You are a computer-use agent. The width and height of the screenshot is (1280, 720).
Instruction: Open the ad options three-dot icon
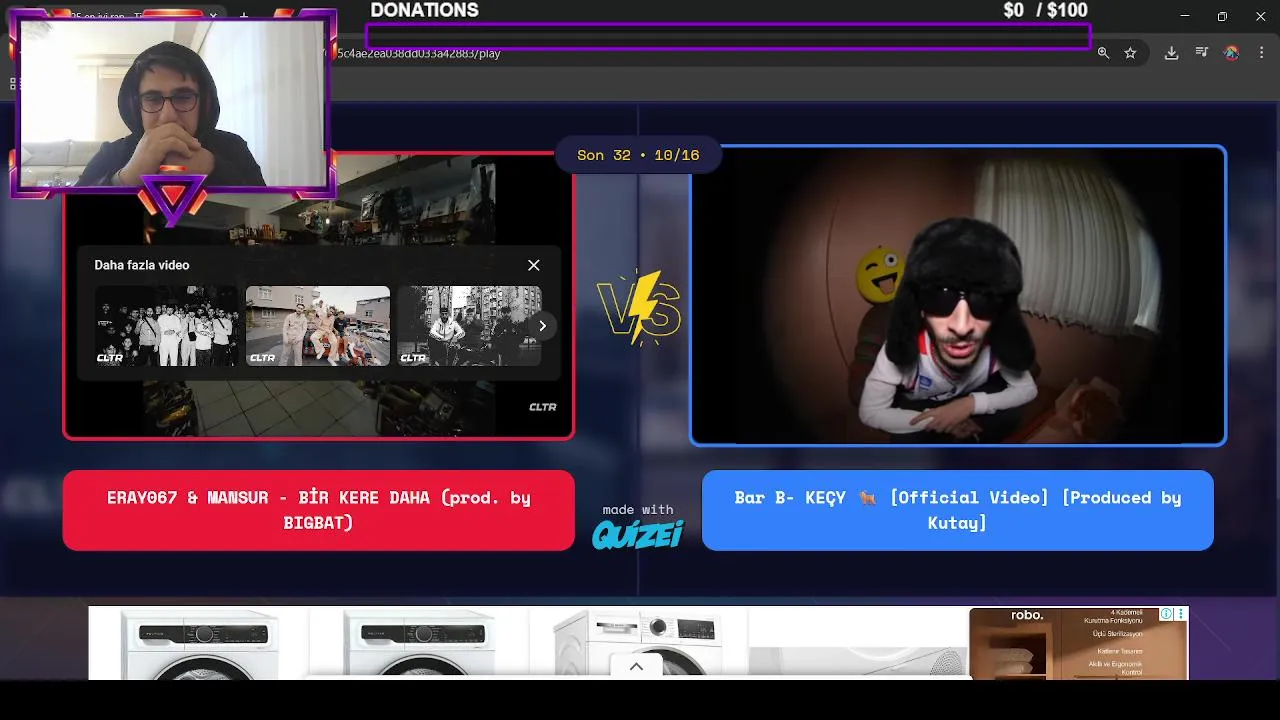click(1181, 614)
